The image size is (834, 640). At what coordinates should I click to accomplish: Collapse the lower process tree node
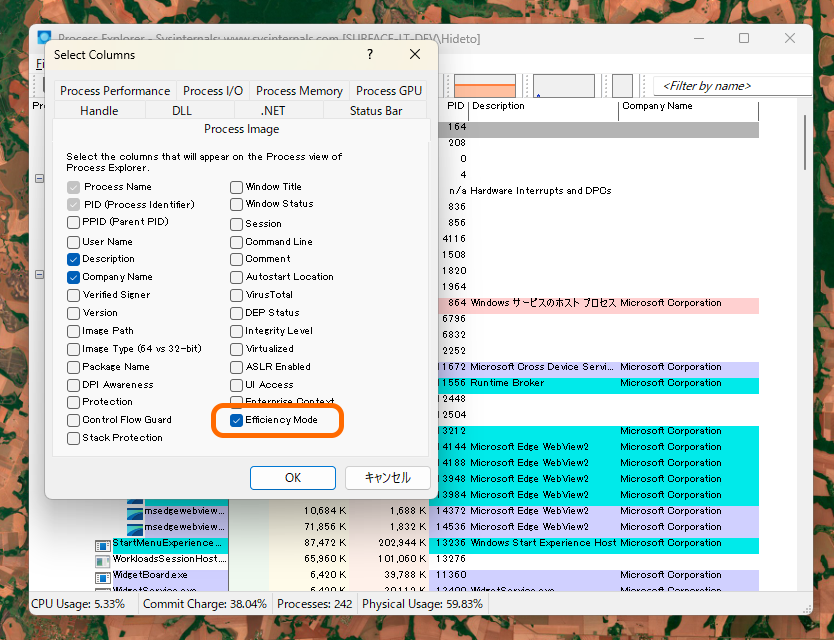[39, 275]
